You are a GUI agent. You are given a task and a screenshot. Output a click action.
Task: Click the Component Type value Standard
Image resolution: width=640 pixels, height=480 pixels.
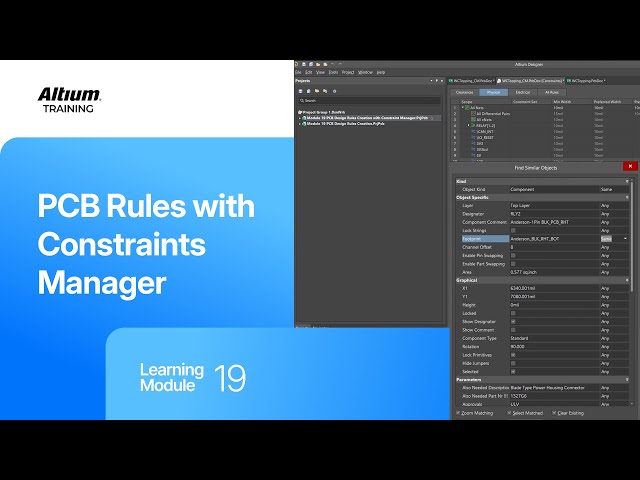pos(519,338)
